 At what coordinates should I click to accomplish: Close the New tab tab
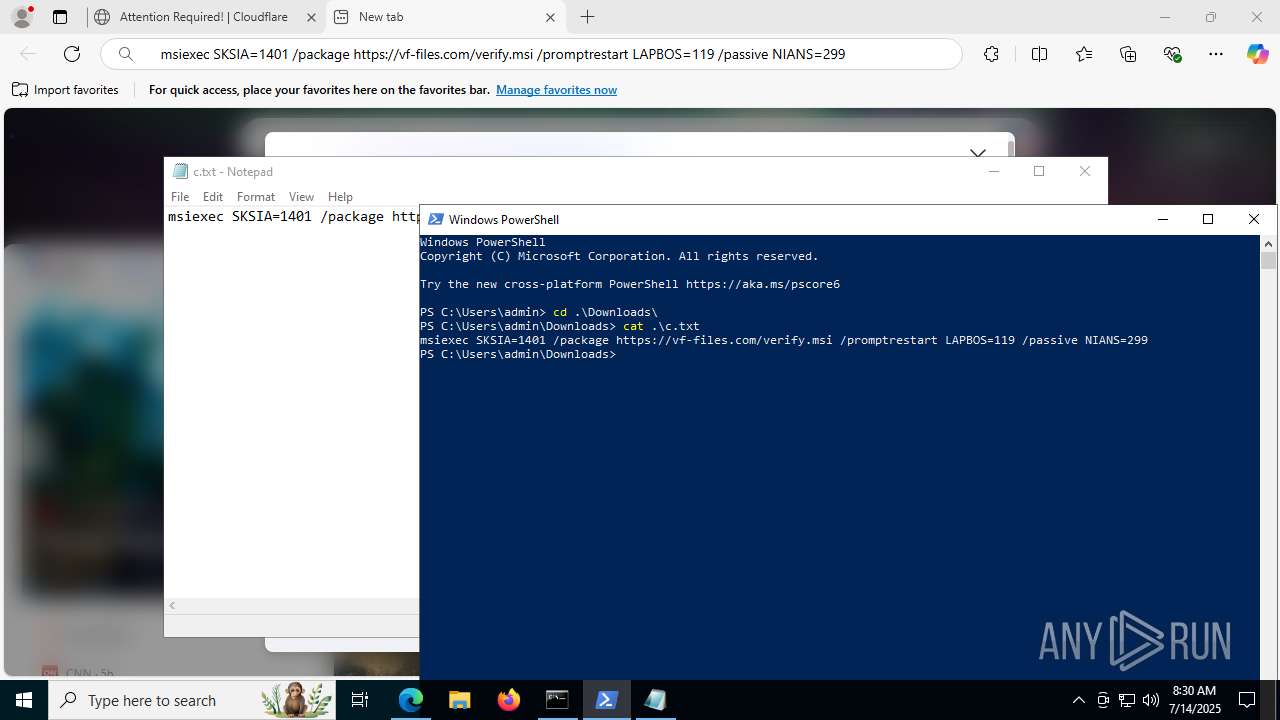(550, 17)
